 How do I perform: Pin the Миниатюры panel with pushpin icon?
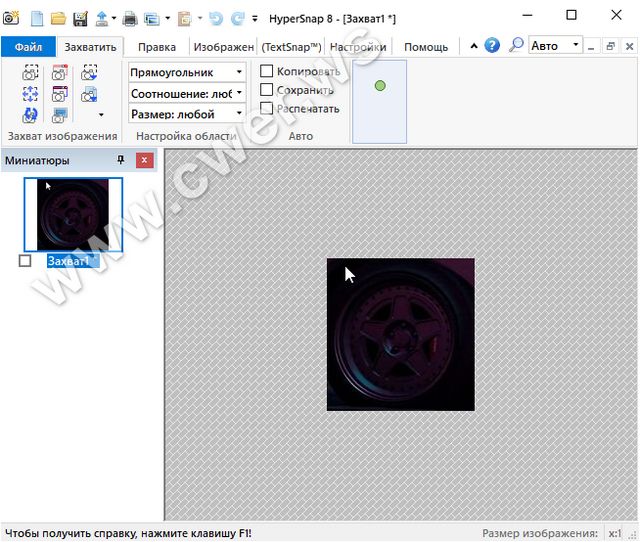coord(122,160)
